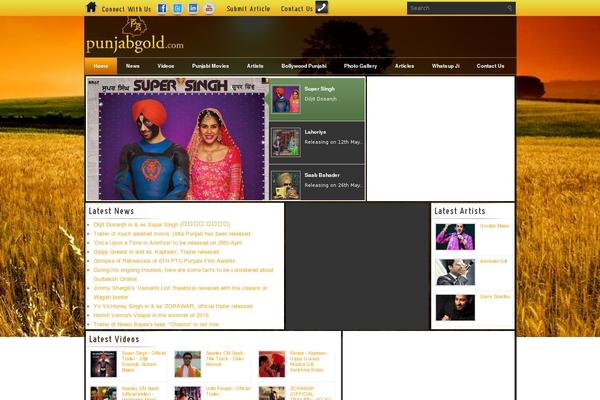
Task: Open the Photo Gallery menu item
Action: pyautogui.click(x=360, y=66)
